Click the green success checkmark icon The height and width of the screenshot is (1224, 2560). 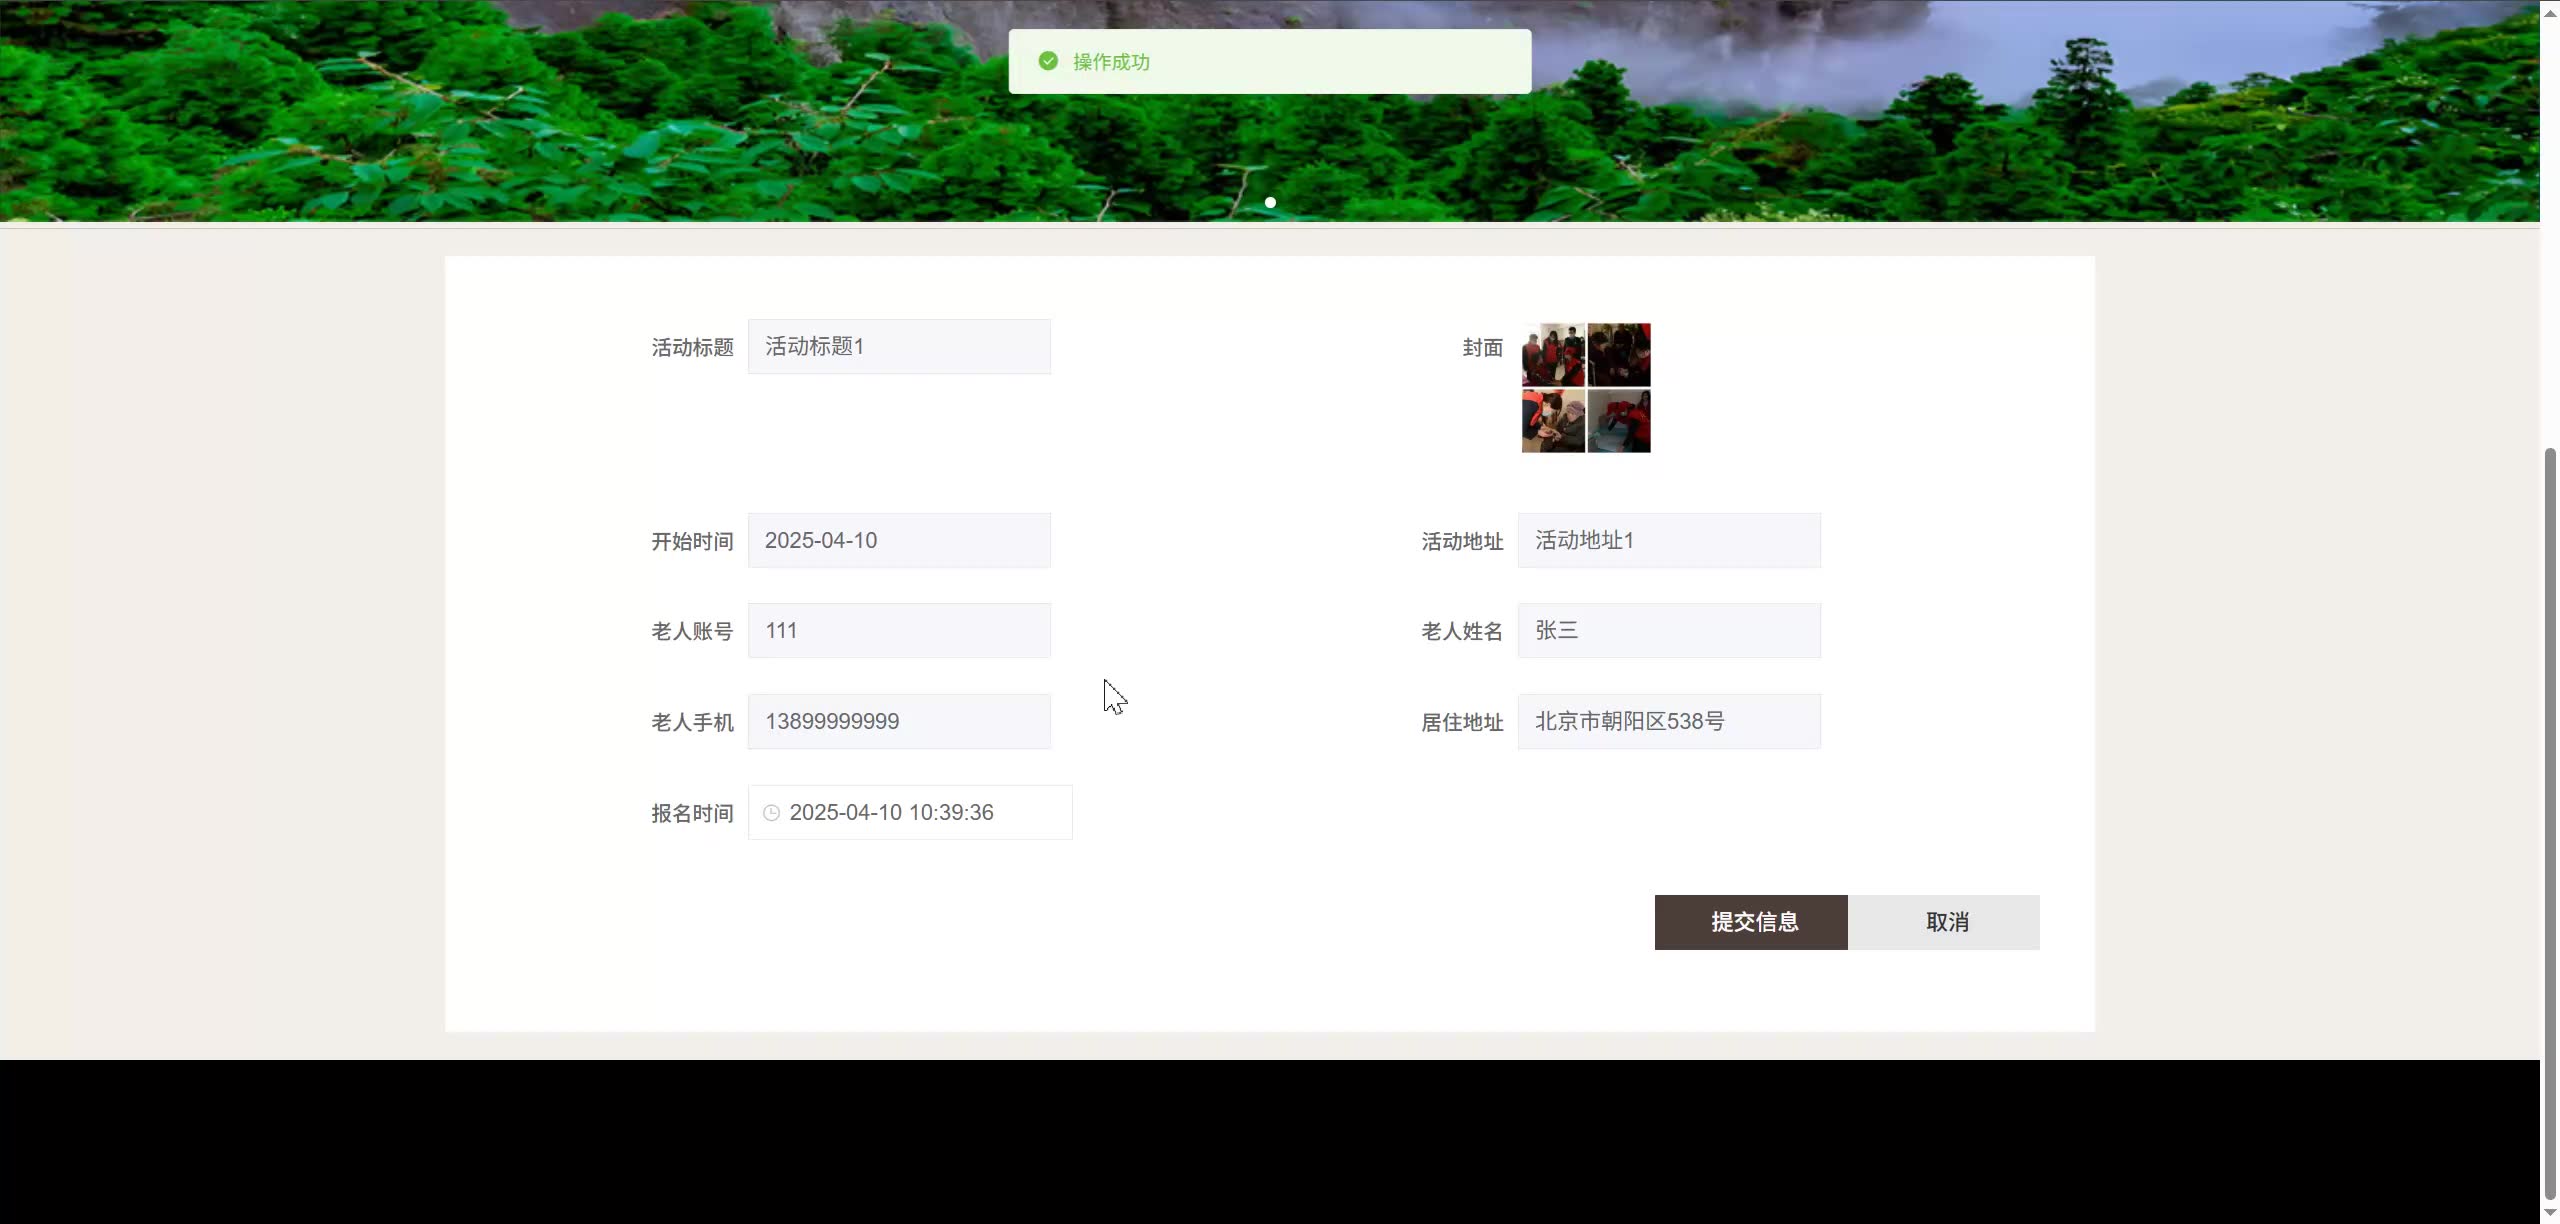[1047, 61]
